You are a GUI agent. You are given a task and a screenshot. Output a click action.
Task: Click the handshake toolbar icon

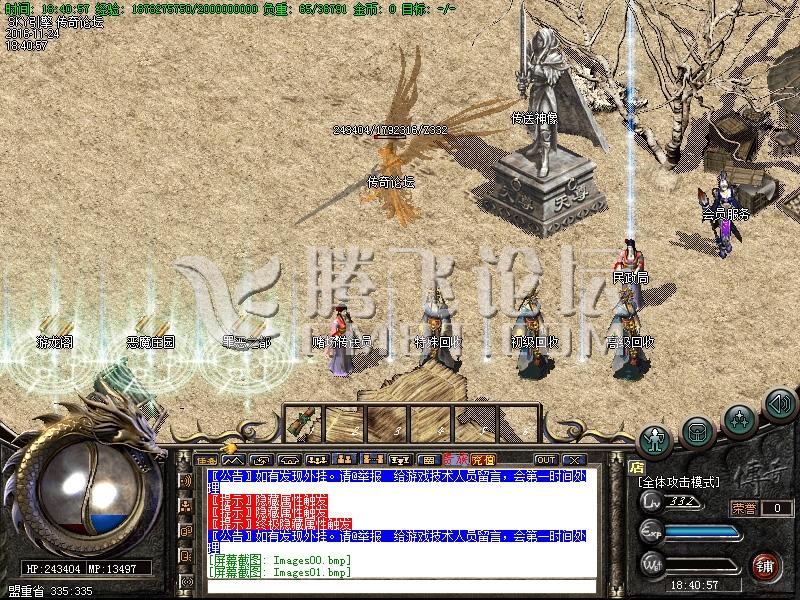(288, 460)
